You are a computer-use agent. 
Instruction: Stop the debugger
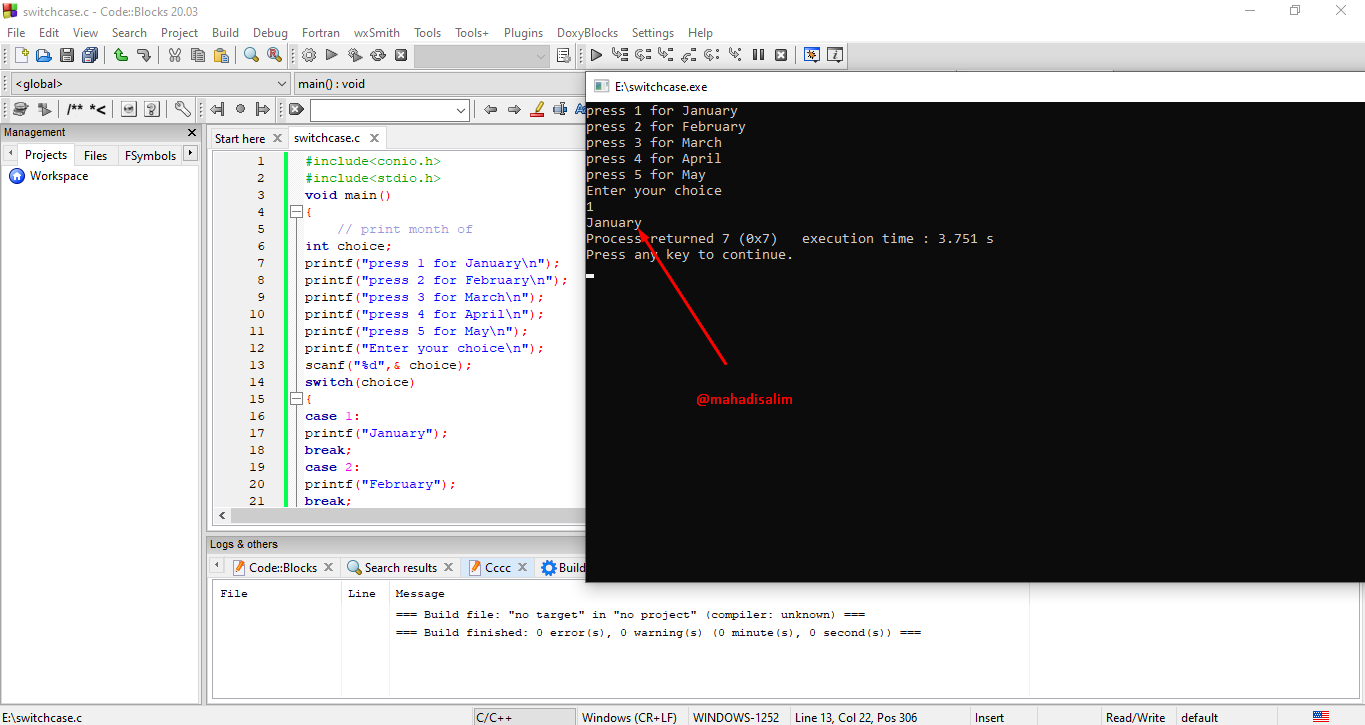(781, 56)
